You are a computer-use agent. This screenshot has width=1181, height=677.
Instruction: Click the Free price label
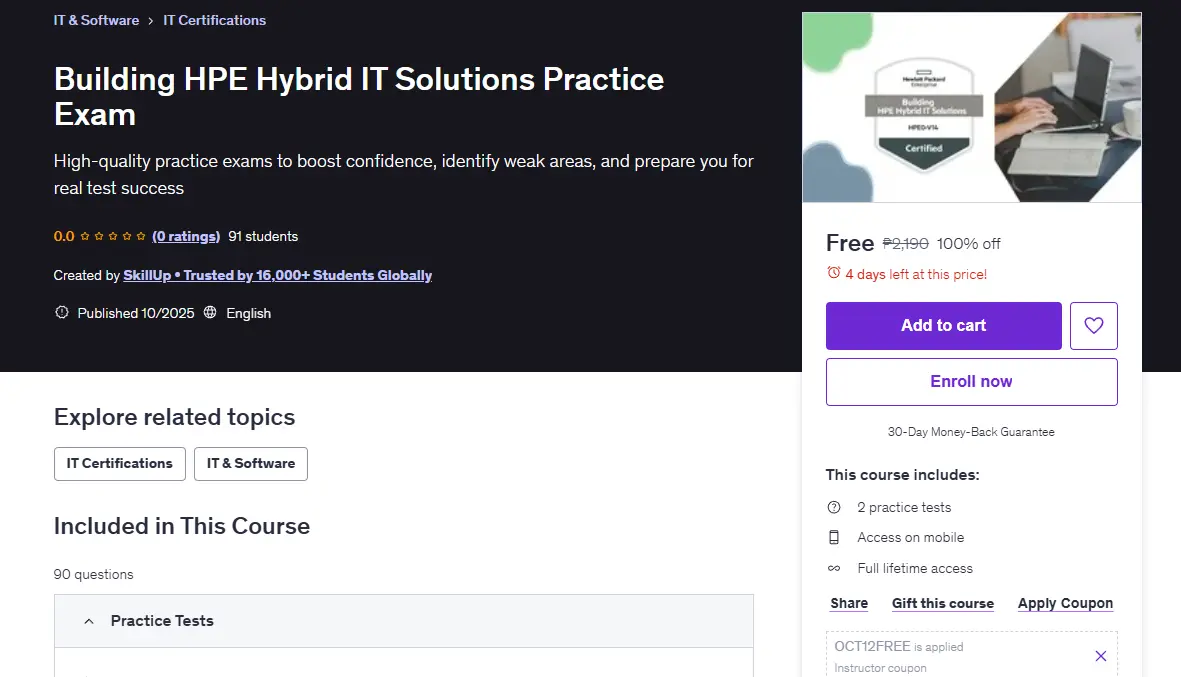click(x=850, y=243)
